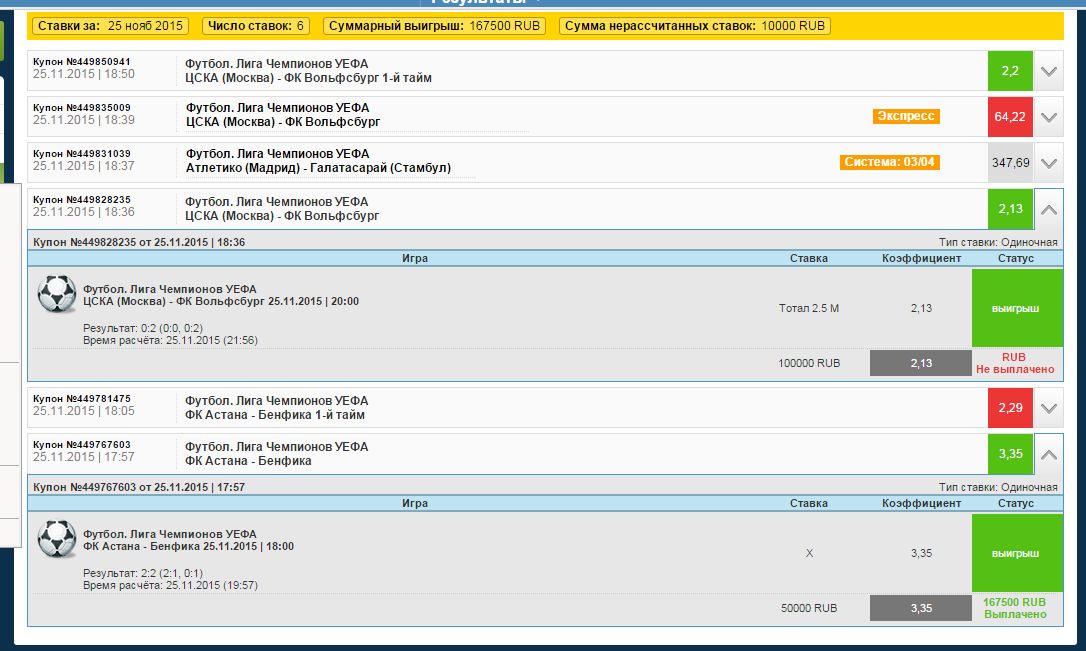Click 50000 RUB stake amount
This screenshot has width=1086, height=651.
click(x=809, y=608)
